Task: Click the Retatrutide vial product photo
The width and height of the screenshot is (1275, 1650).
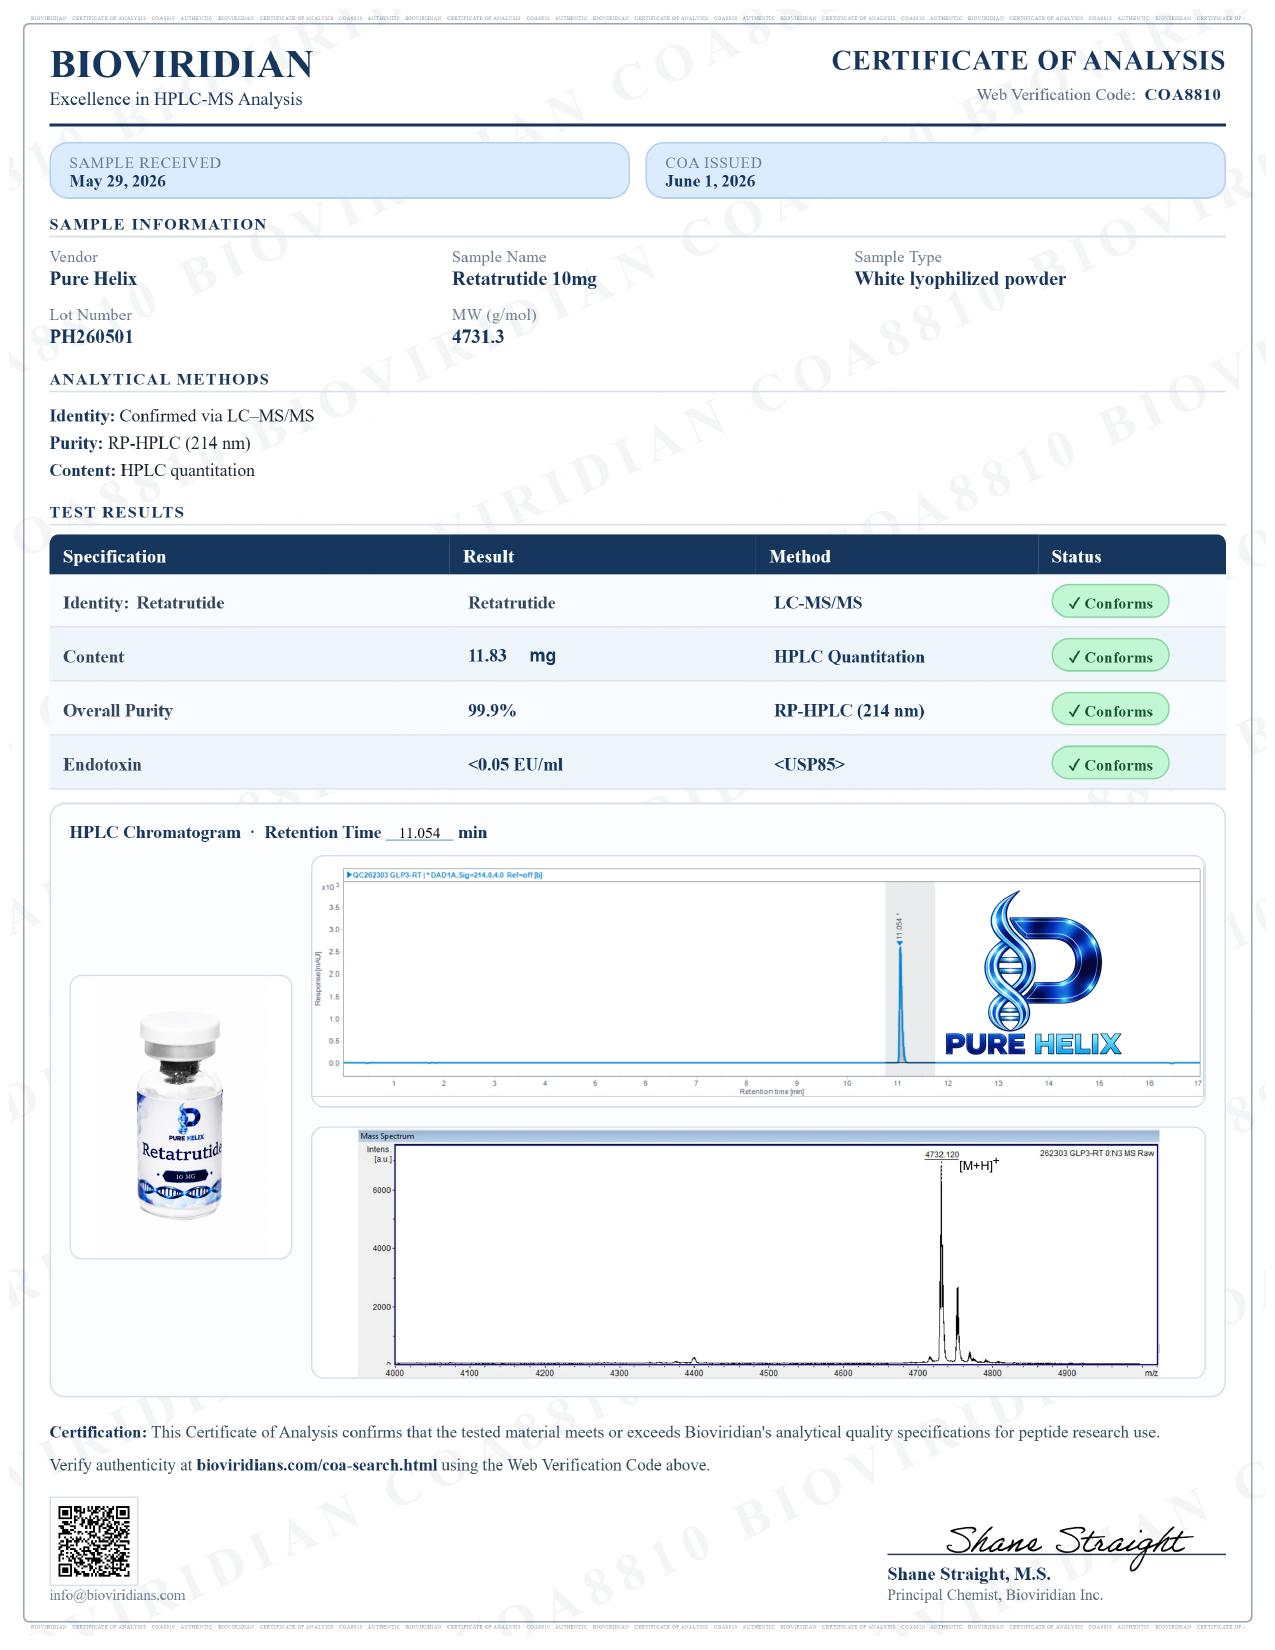Action: click(180, 1116)
